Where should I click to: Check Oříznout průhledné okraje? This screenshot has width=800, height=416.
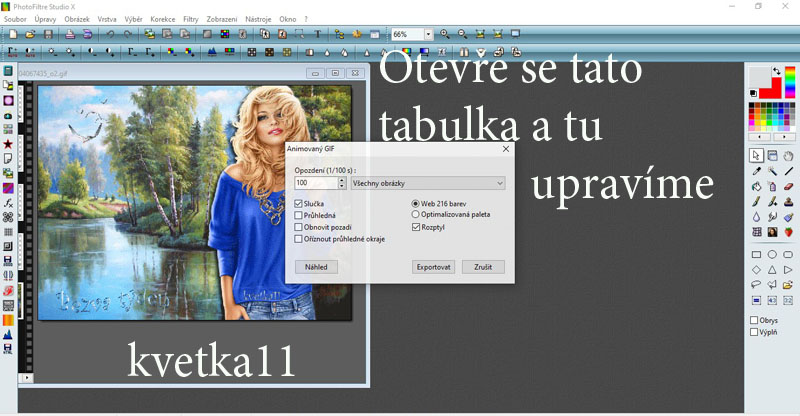(298, 238)
